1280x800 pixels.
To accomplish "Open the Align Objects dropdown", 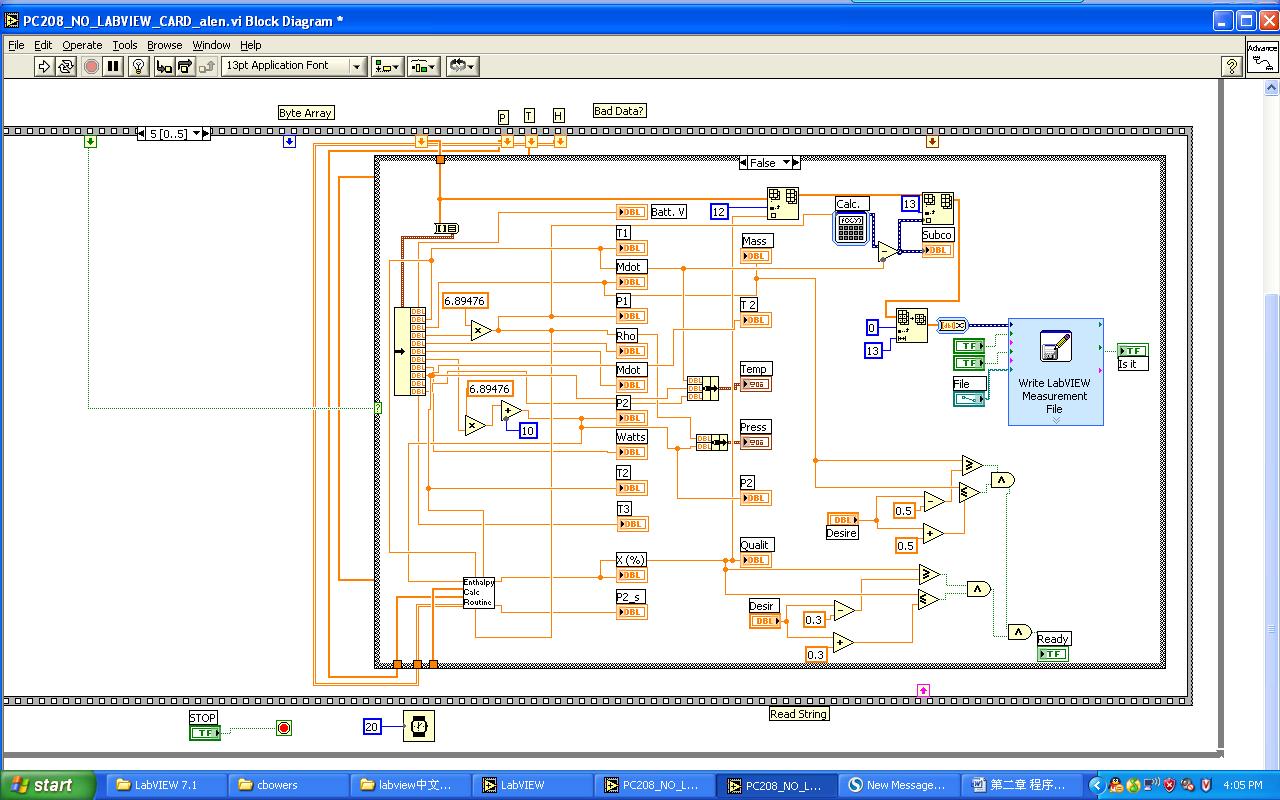I will point(387,66).
